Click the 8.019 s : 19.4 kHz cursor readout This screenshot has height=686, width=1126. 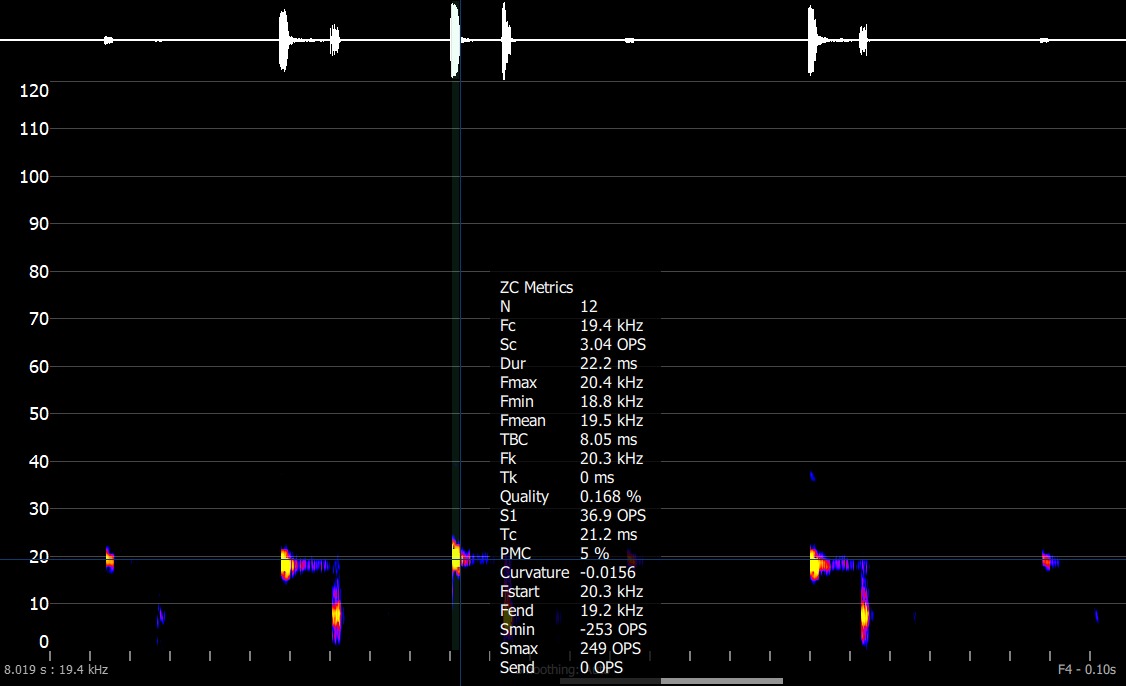coord(56,669)
